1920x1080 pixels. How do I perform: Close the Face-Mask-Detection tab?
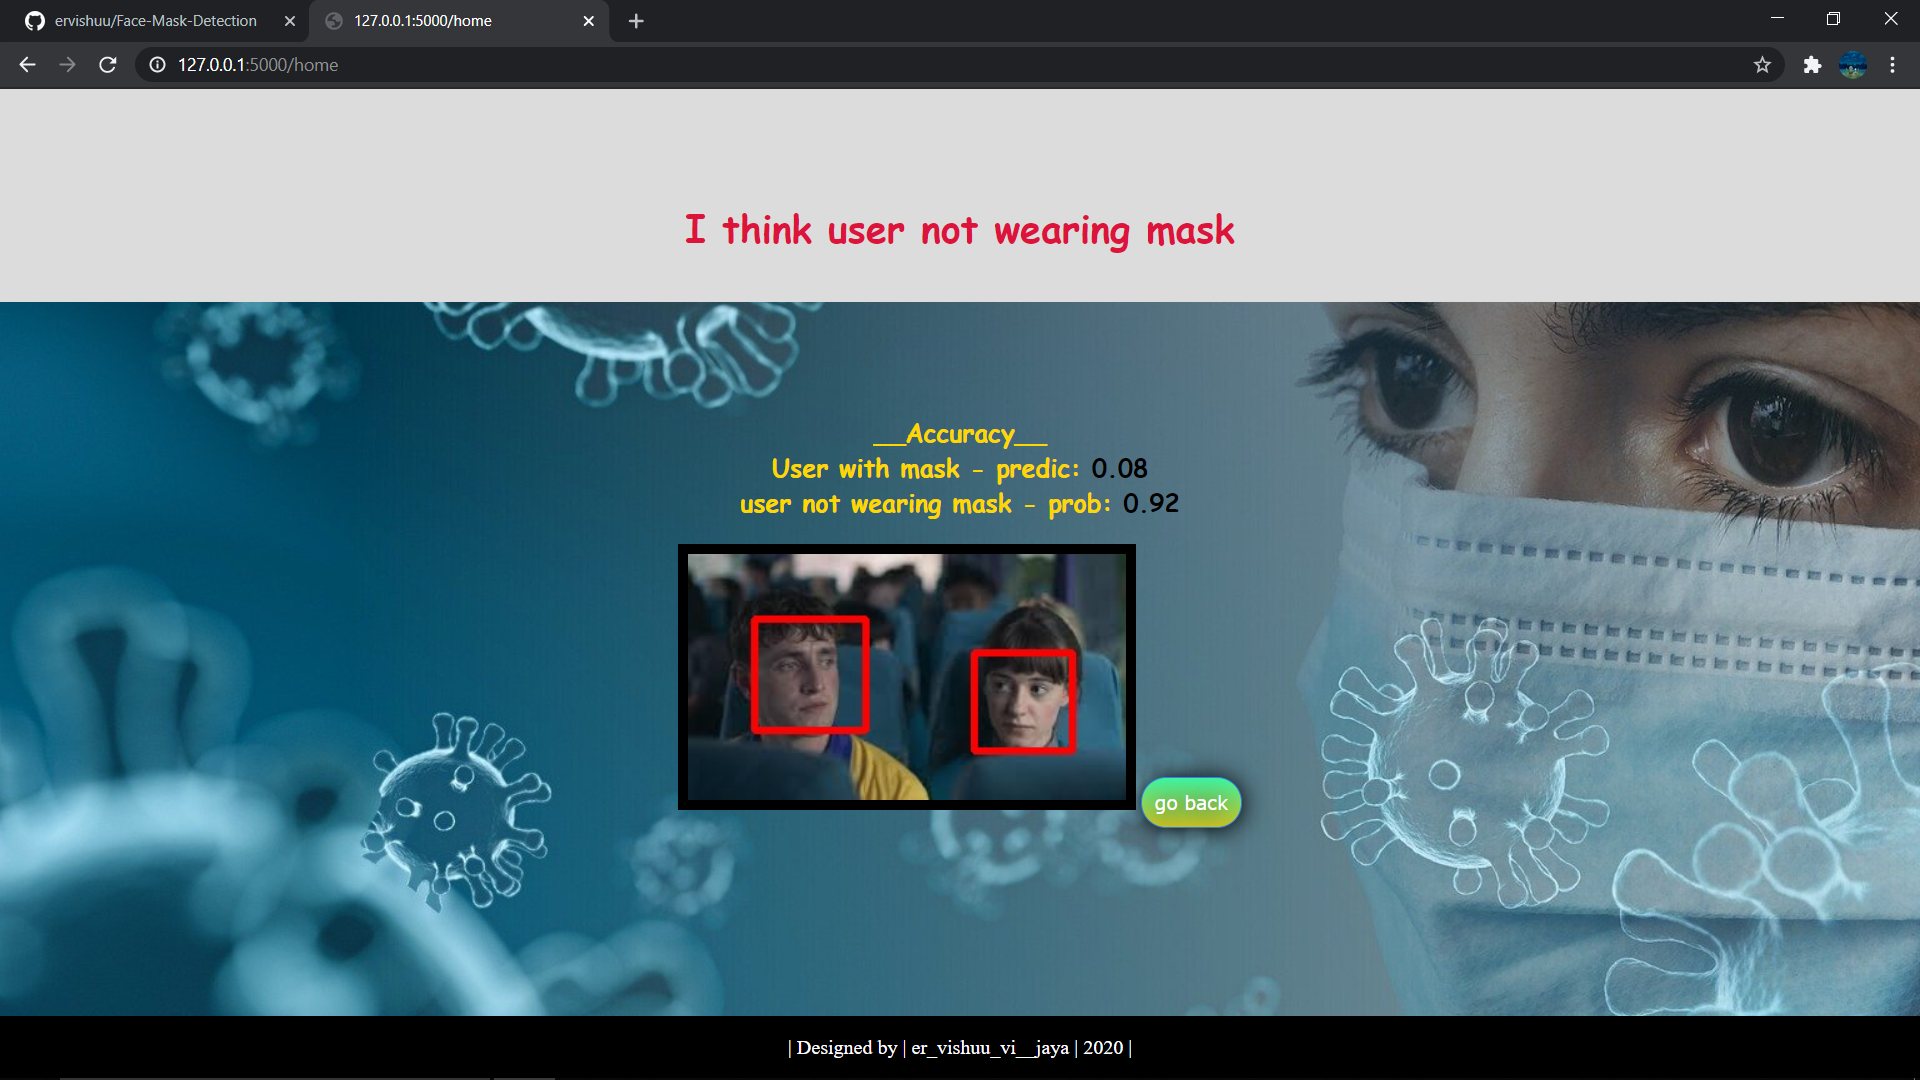[x=289, y=20]
